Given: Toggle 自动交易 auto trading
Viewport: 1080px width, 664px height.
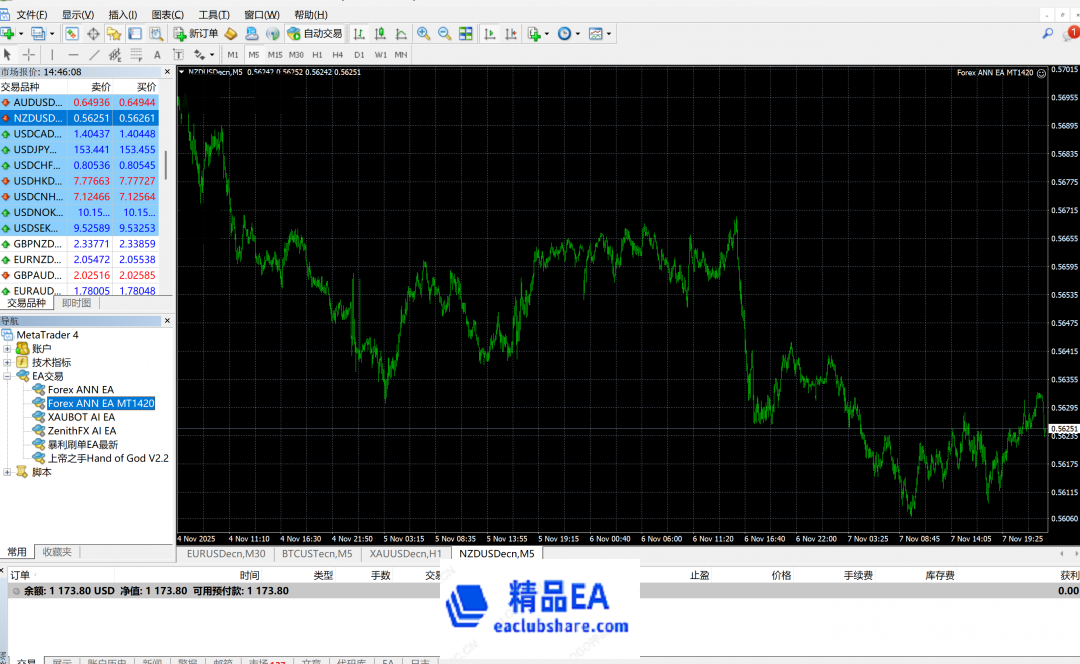Looking at the screenshot, I should pos(315,34).
